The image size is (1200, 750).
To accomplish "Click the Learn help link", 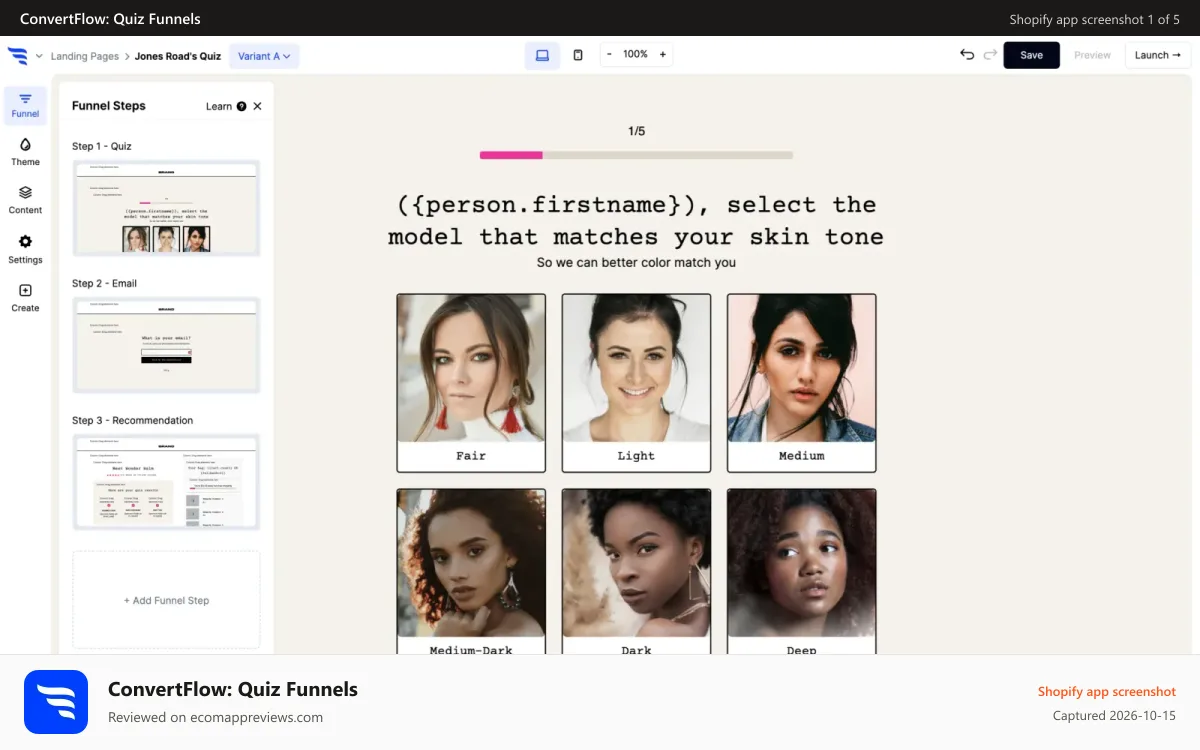I will pos(226,106).
